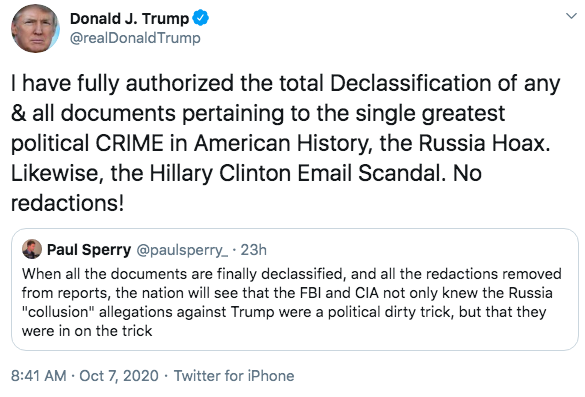Click the word Declassification in the tweet

point(410,83)
